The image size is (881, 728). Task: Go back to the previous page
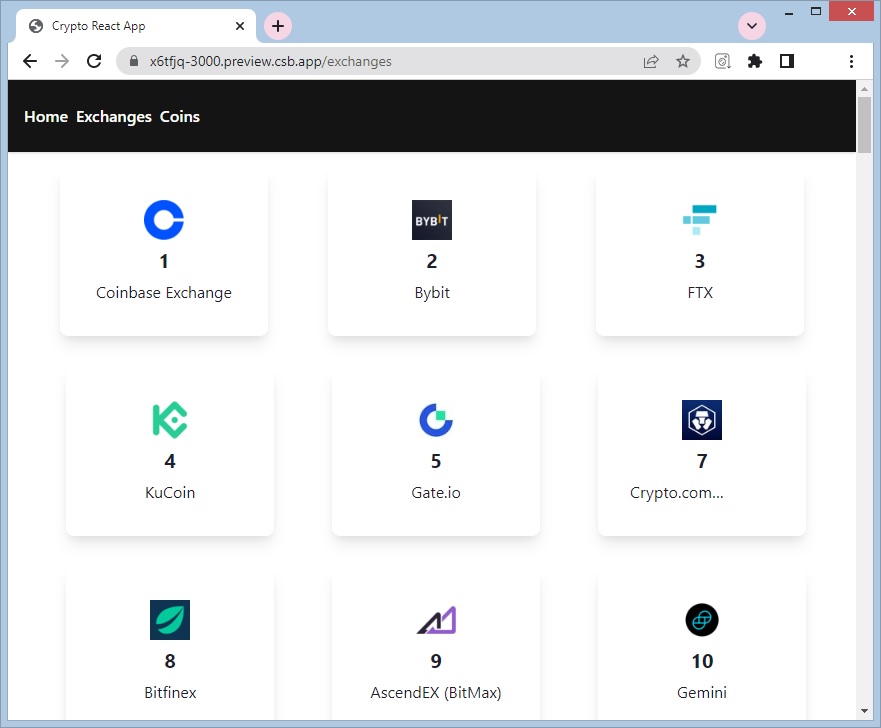pos(30,61)
